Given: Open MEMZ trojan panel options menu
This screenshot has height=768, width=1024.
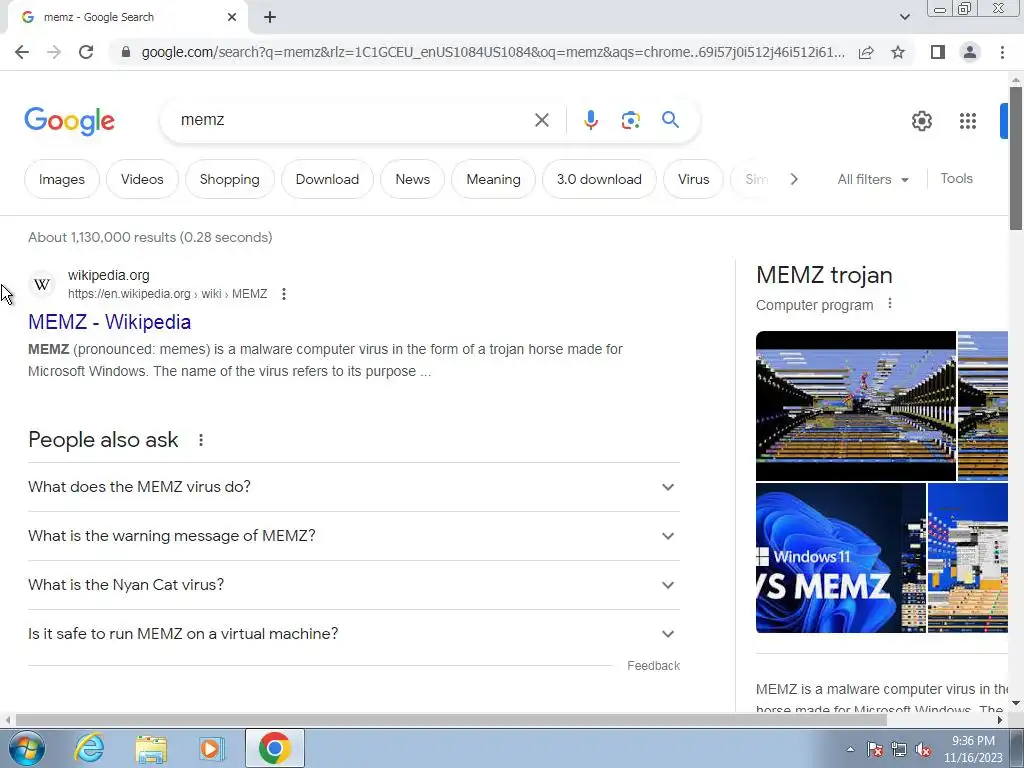Looking at the screenshot, I should (889, 304).
